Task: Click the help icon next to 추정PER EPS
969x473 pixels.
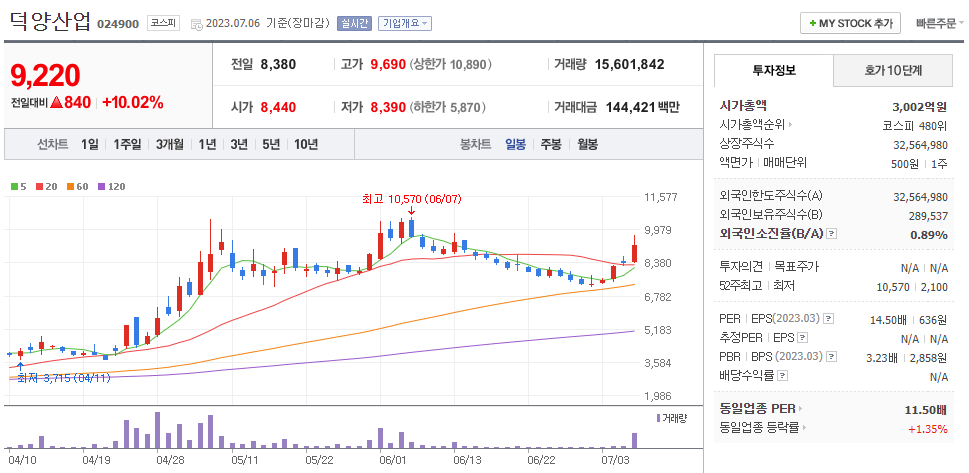Action: pos(802,338)
